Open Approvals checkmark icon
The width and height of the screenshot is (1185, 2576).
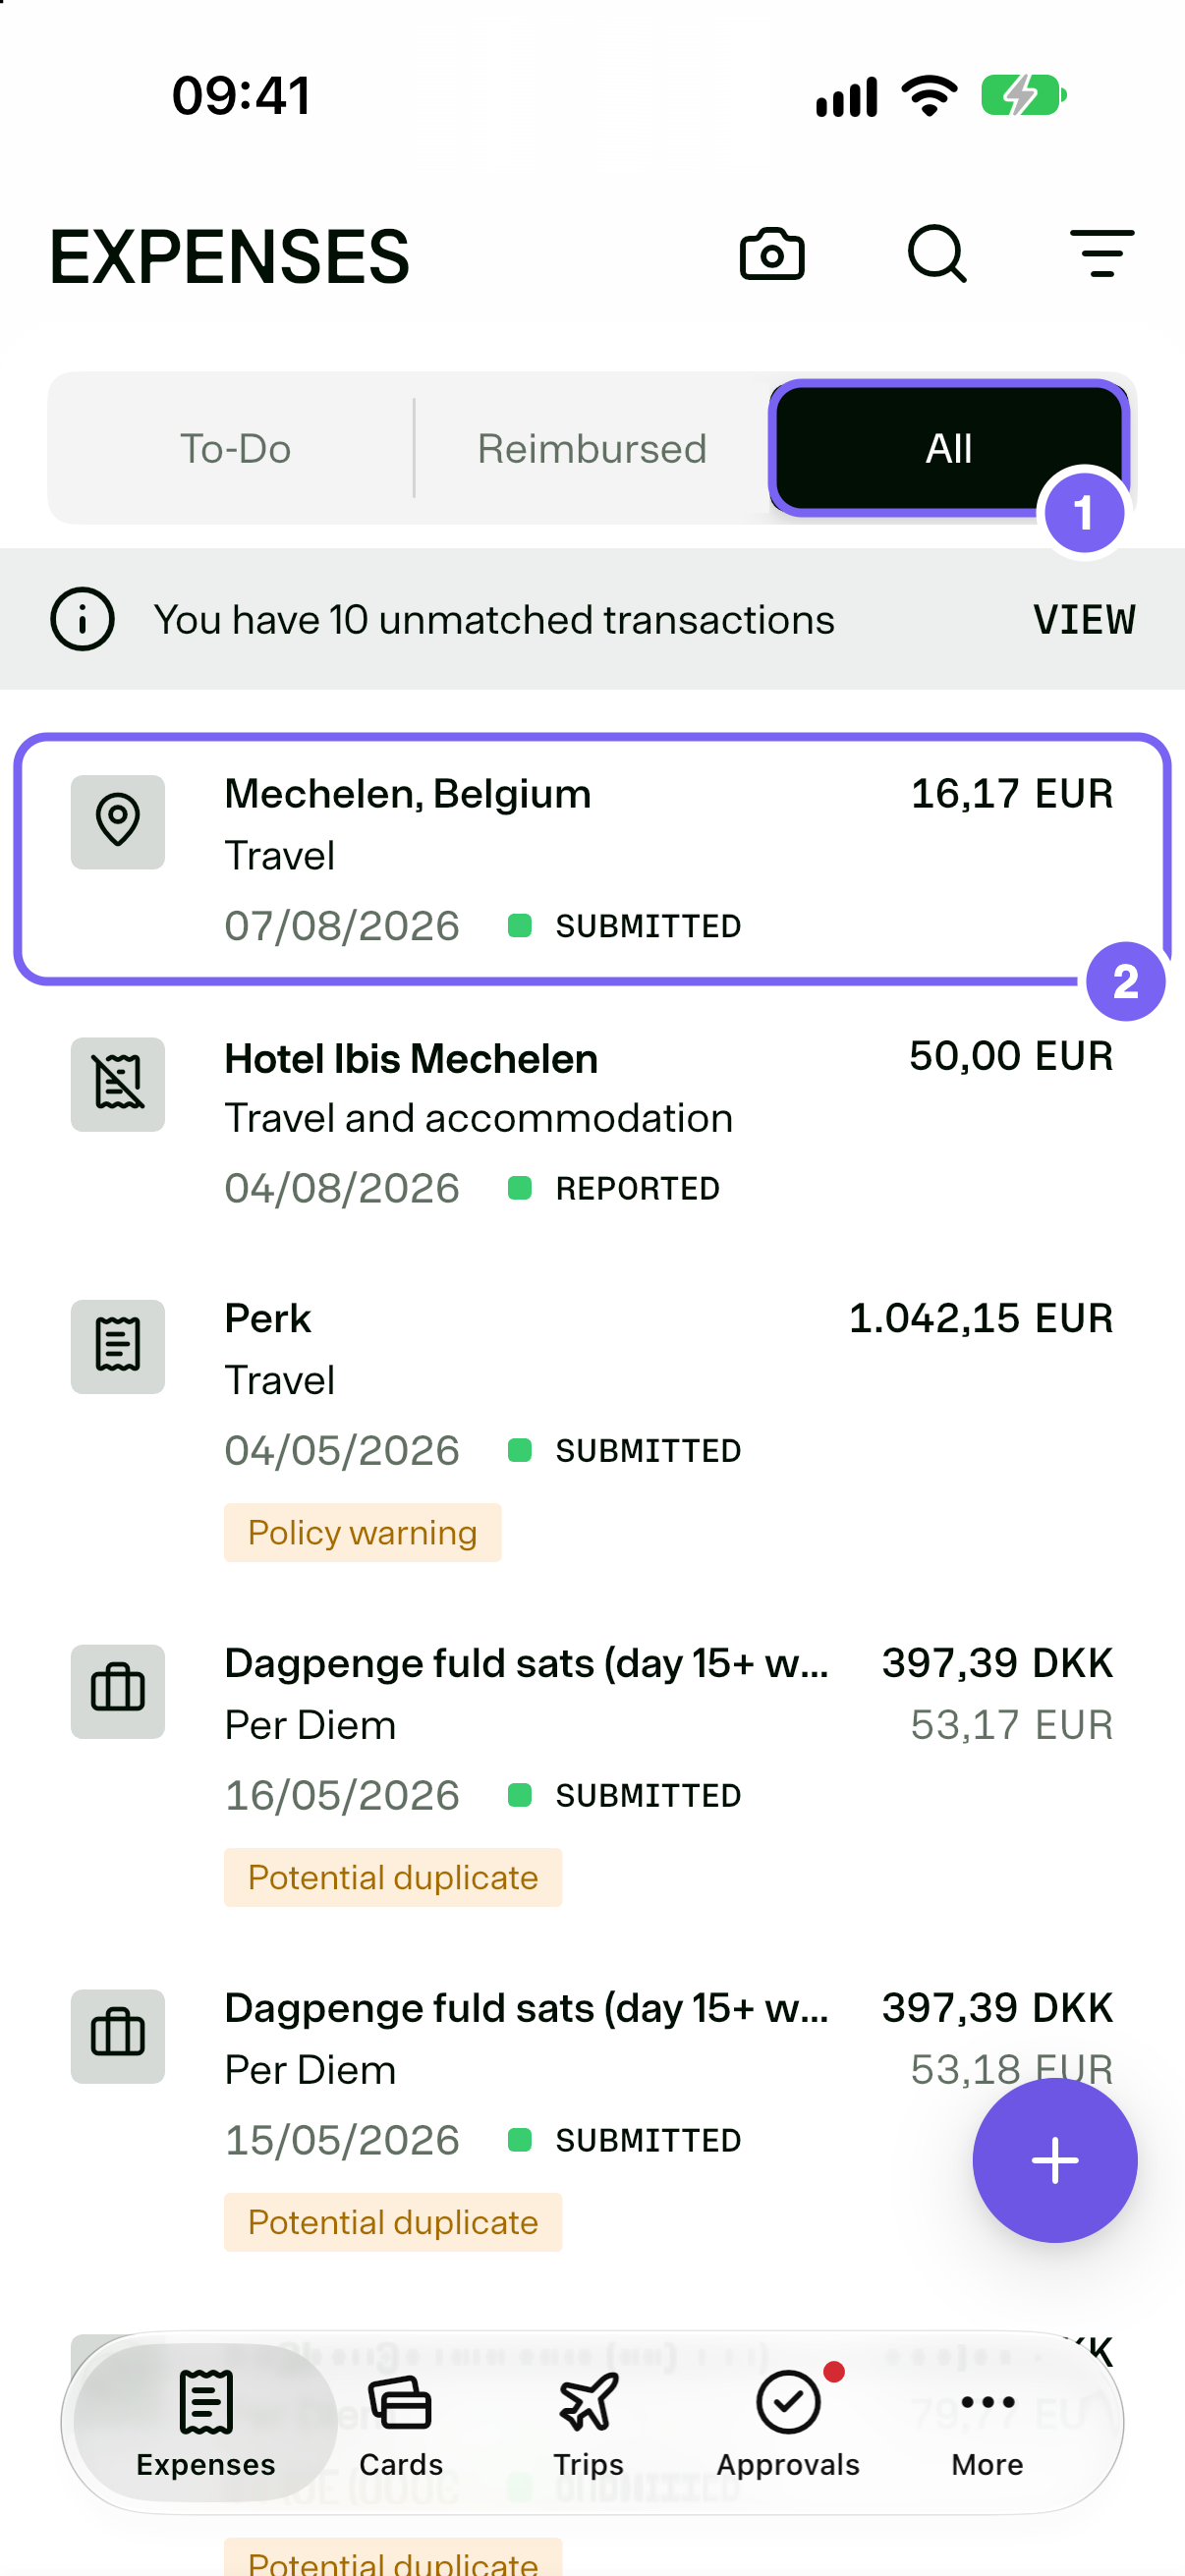point(788,2402)
